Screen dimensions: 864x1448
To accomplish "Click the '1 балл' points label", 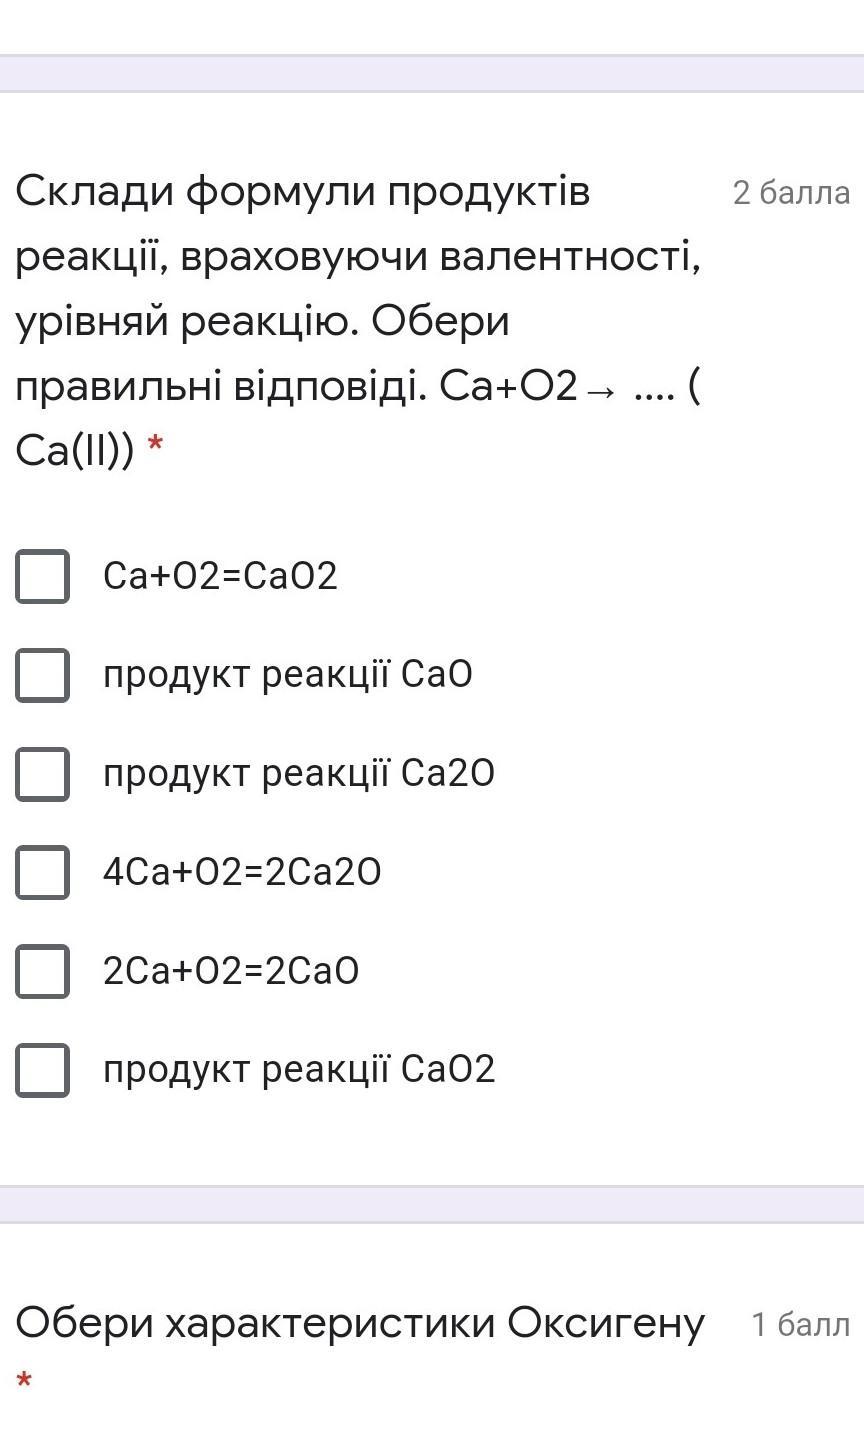I will point(800,1325).
